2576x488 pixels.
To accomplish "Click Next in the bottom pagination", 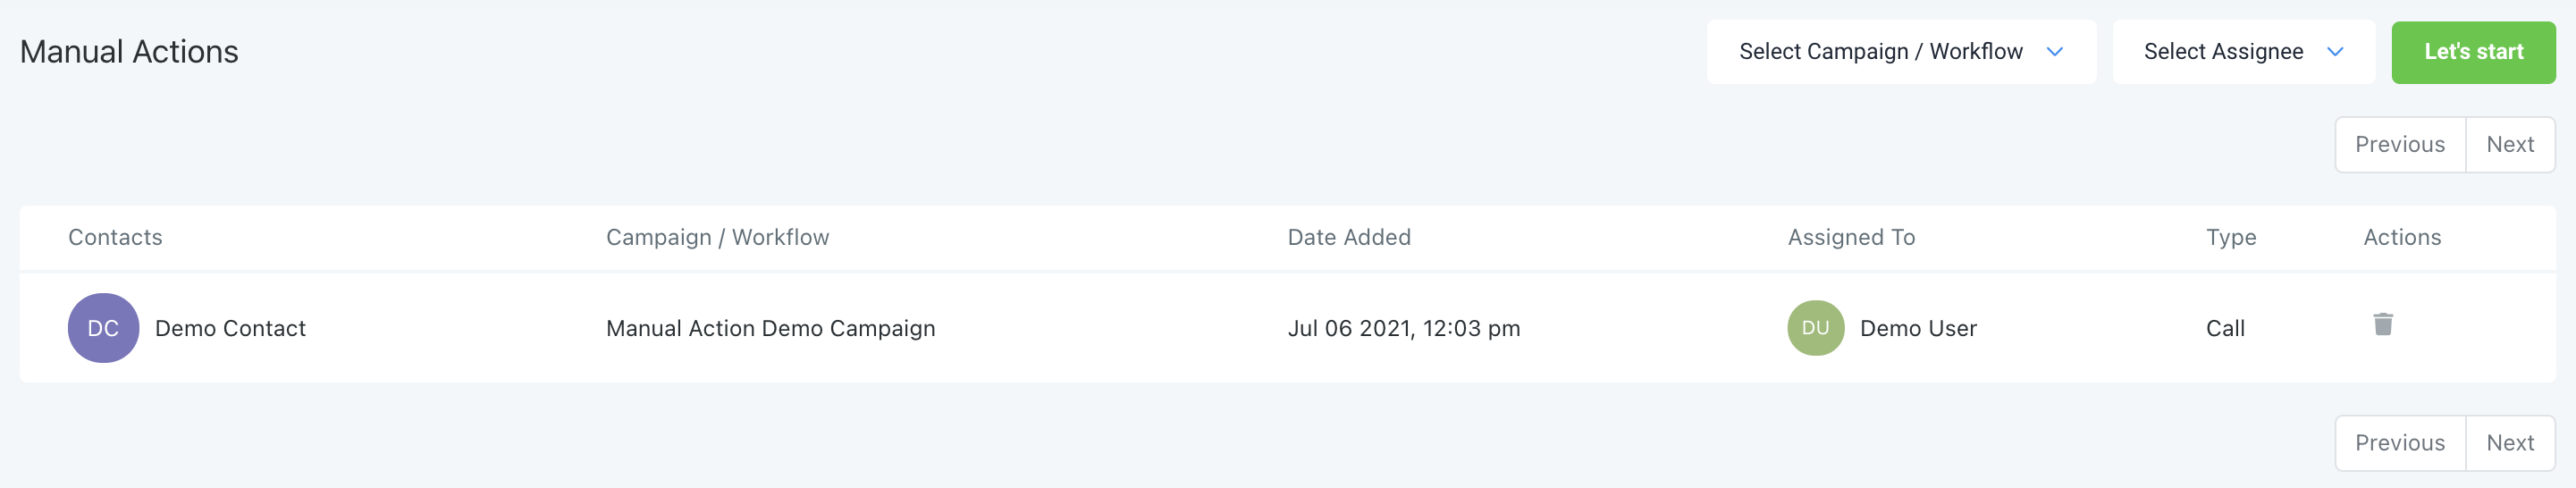I will pyautogui.click(x=2510, y=443).
